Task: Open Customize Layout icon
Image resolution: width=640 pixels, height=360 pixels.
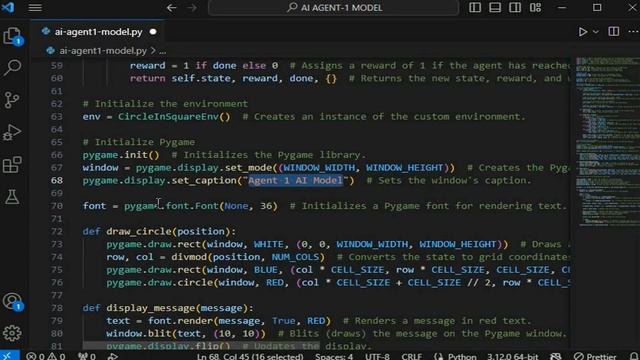Action: (x=536, y=8)
